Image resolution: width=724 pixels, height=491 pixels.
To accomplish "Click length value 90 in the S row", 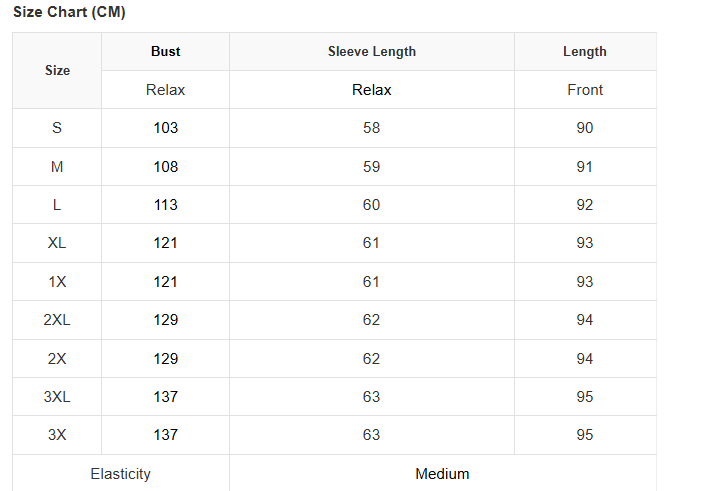I will point(585,128).
